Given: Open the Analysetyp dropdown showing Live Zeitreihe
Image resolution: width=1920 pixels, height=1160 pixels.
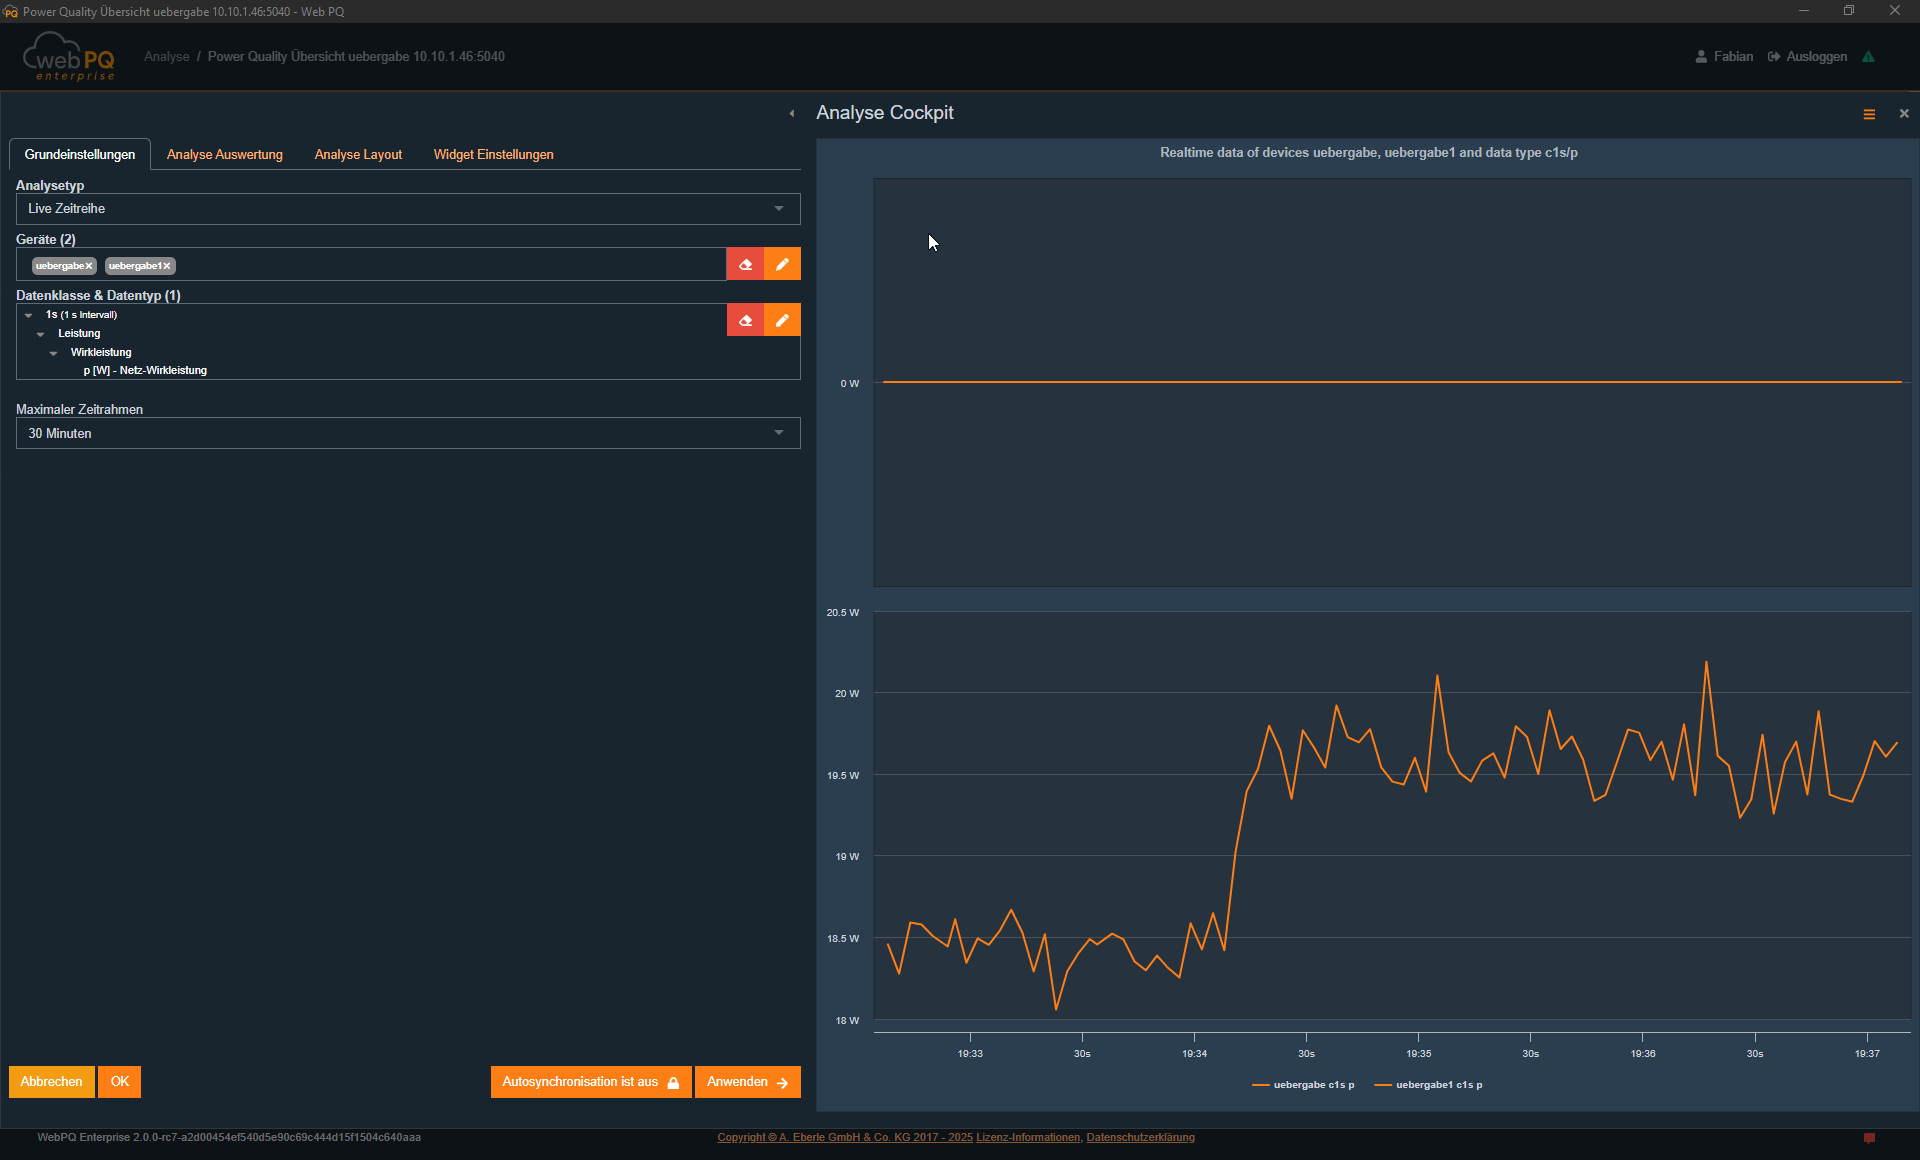Looking at the screenshot, I should pyautogui.click(x=407, y=208).
